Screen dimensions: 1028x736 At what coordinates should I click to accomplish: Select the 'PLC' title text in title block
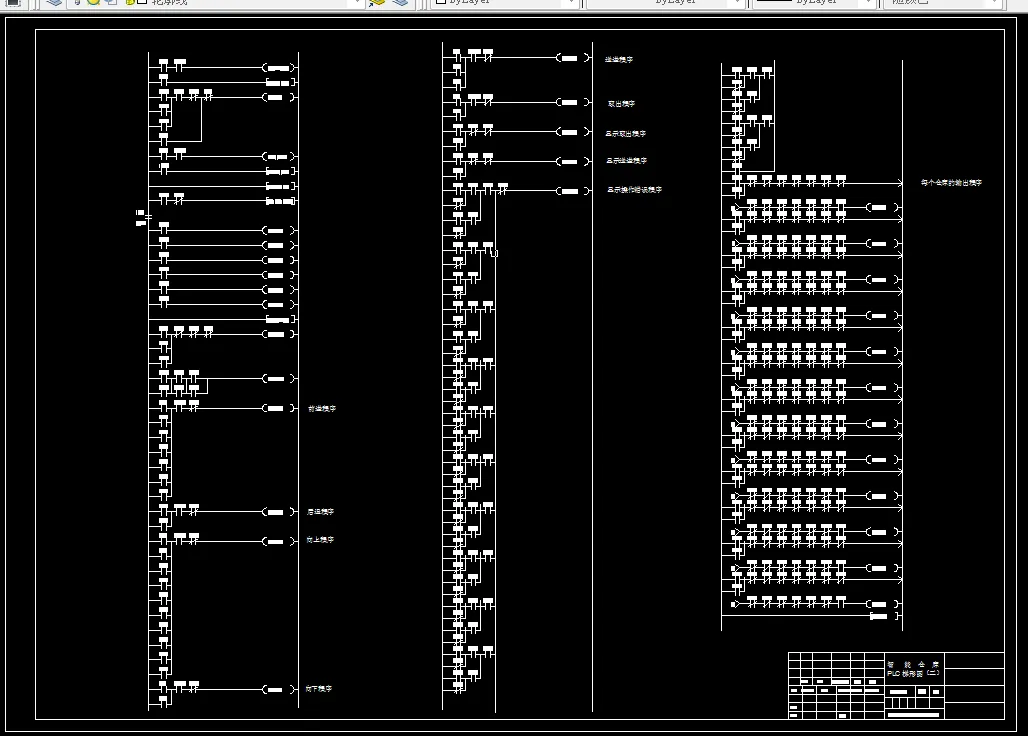click(914, 673)
